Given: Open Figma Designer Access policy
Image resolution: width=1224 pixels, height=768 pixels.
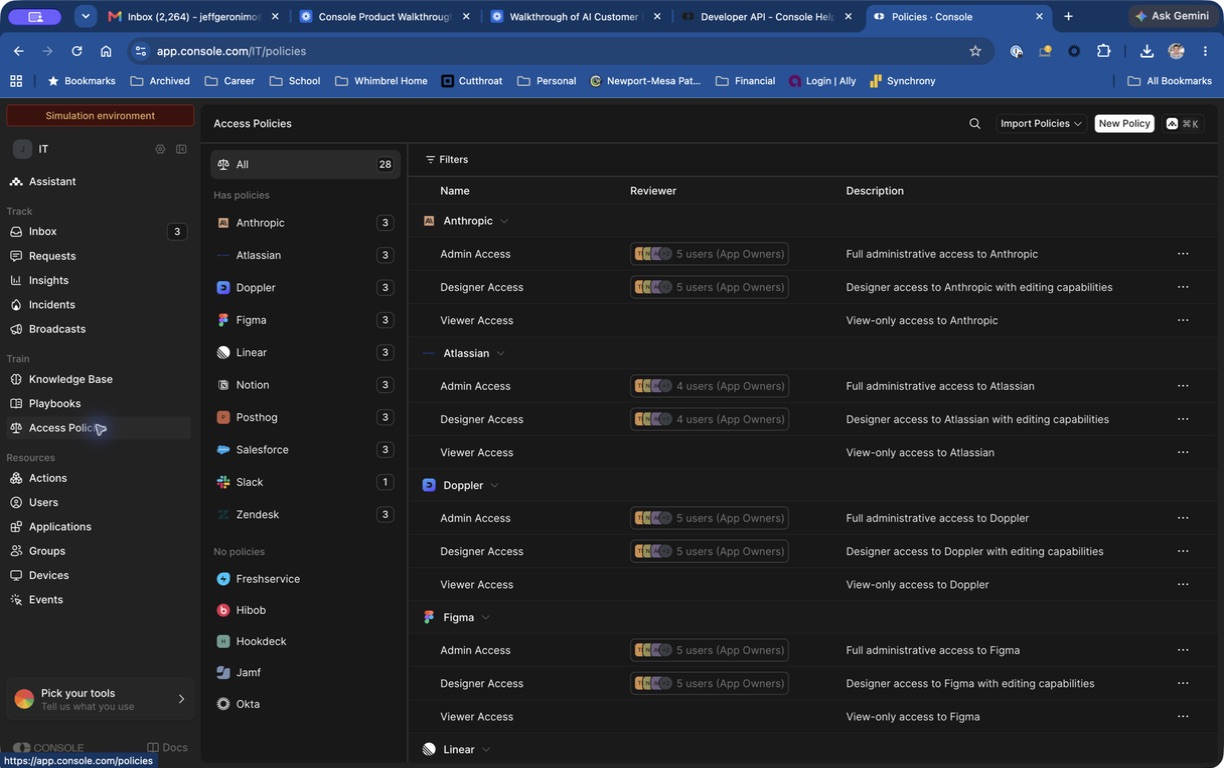Looking at the screenshot, I should tap(482, 683).
